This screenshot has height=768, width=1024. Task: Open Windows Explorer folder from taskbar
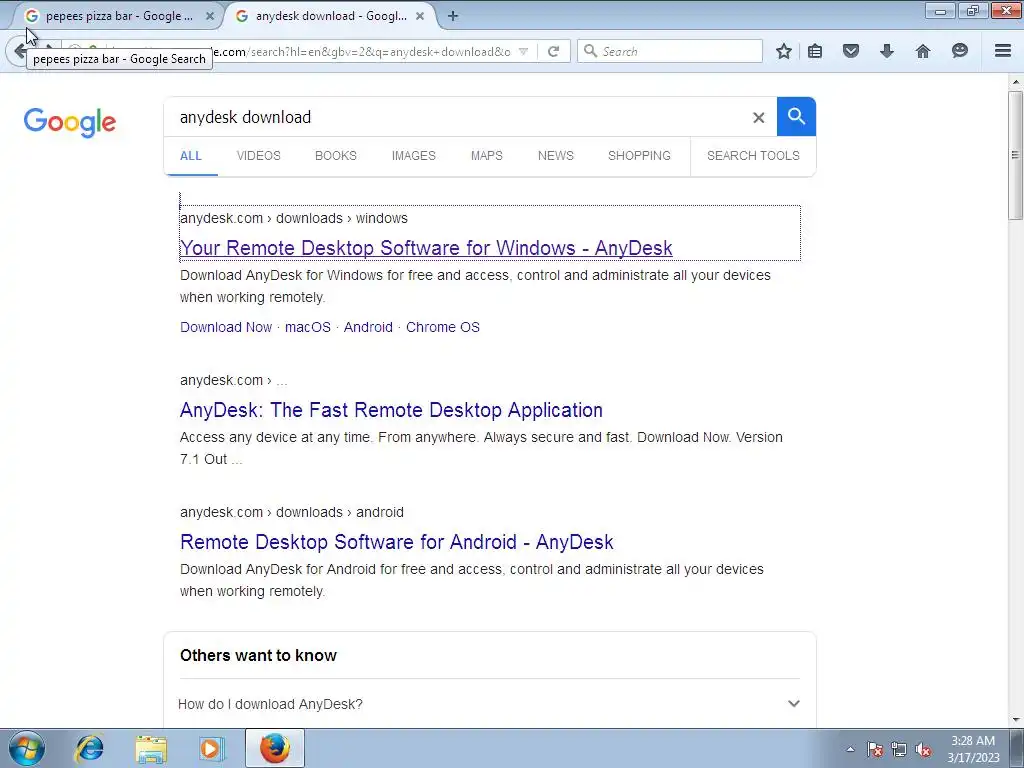(151, 748)
